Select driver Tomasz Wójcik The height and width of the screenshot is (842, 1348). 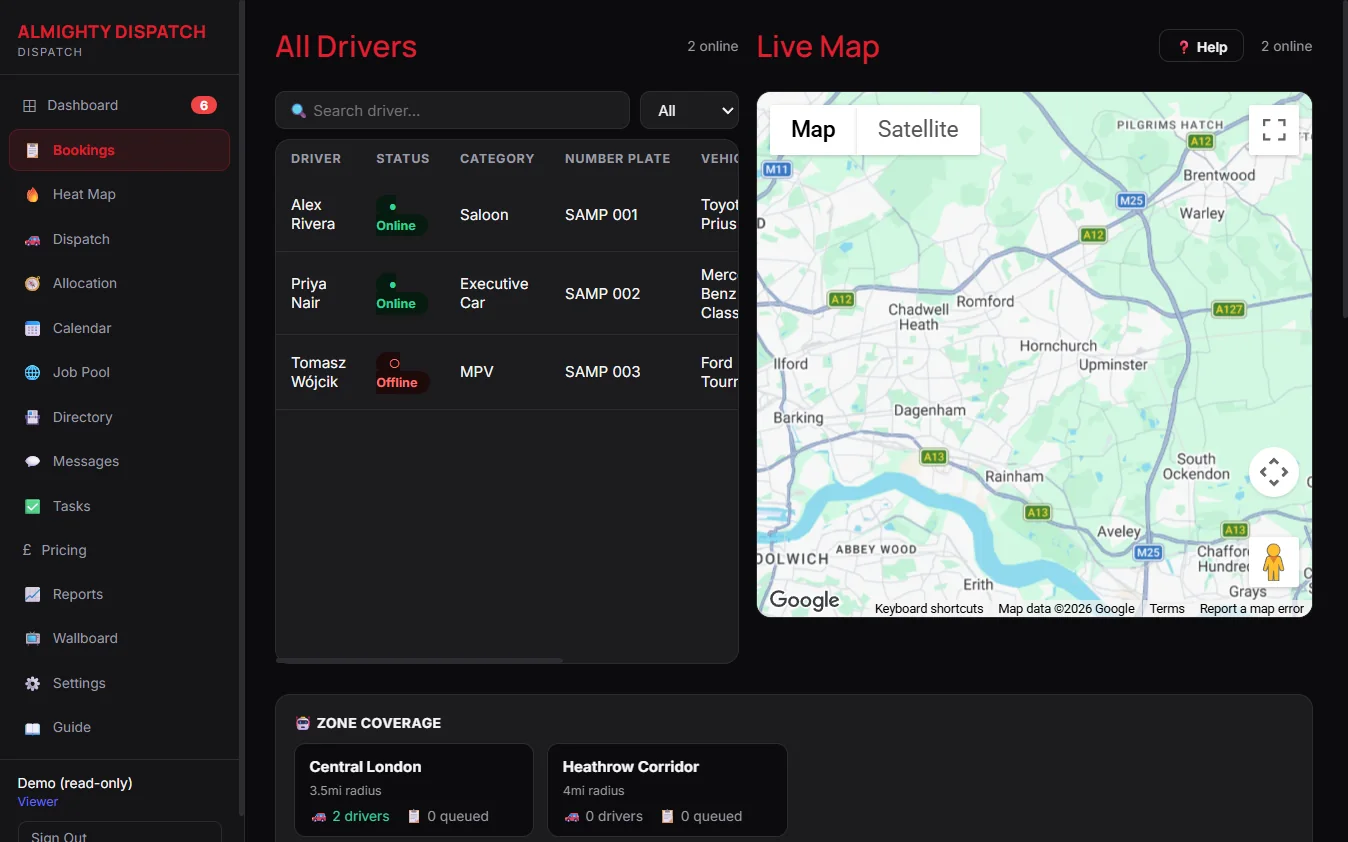click(318, 372)
